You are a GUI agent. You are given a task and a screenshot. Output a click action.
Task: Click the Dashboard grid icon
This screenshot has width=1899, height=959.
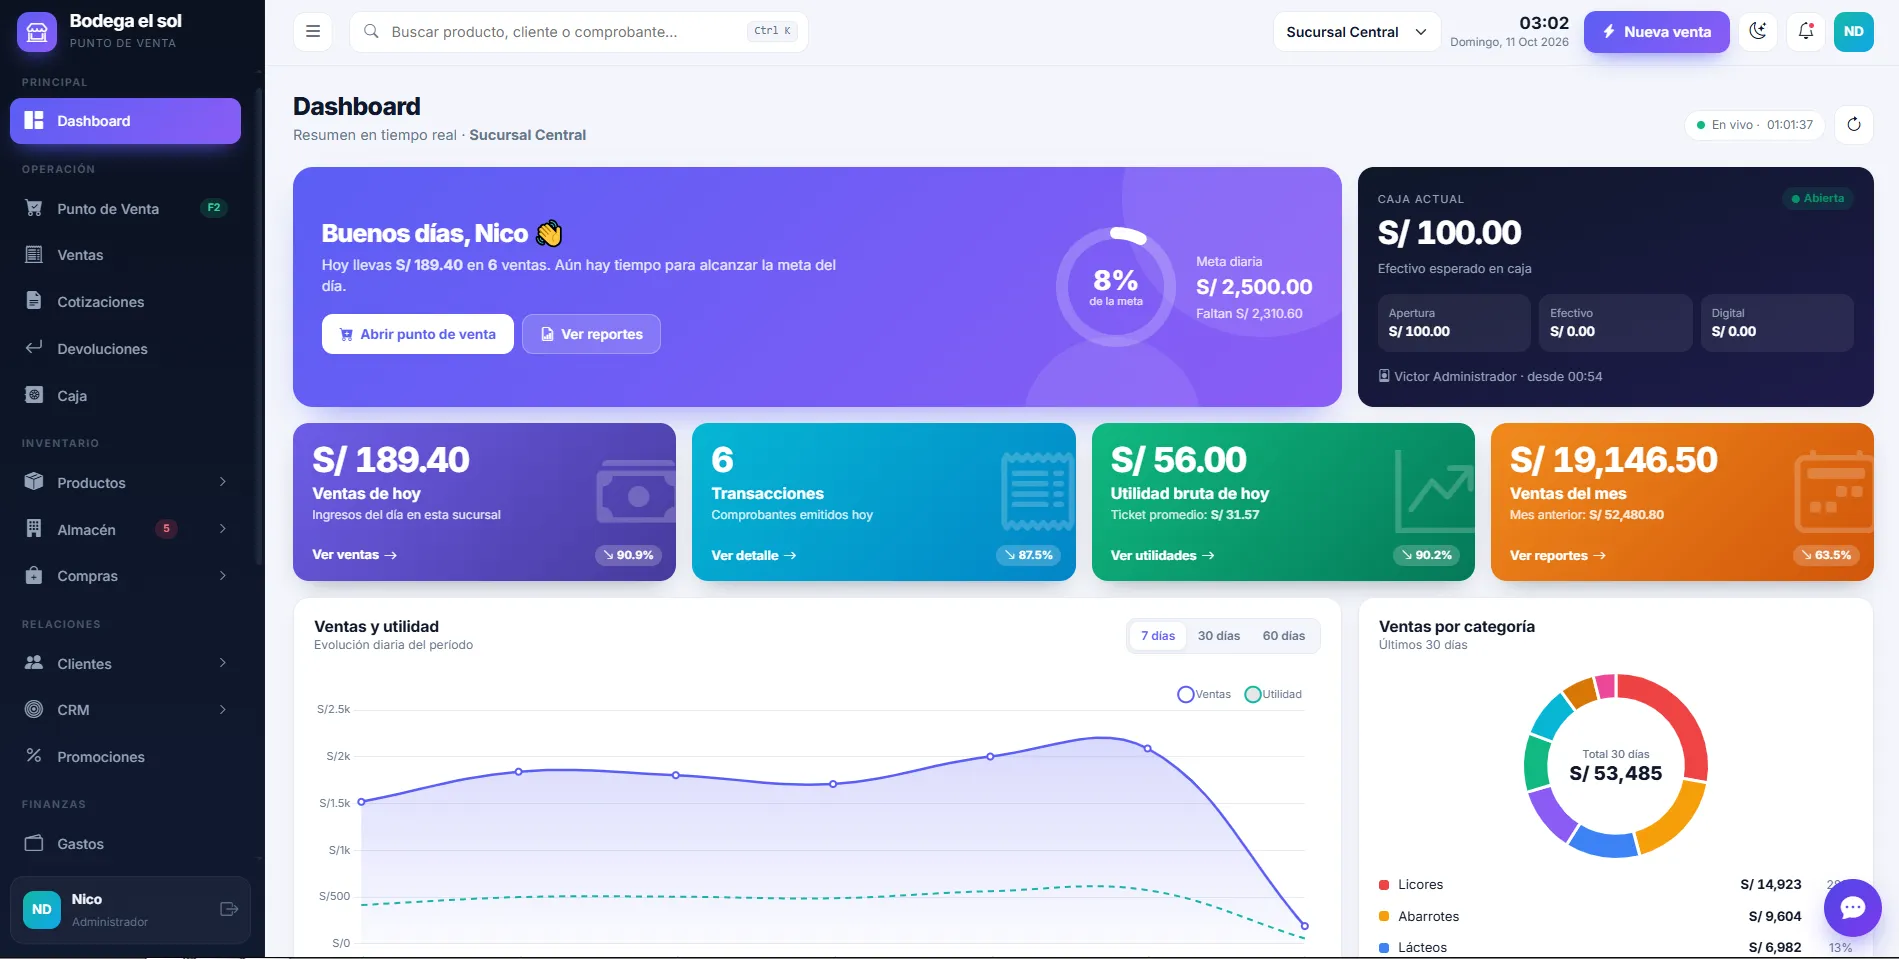34,120
